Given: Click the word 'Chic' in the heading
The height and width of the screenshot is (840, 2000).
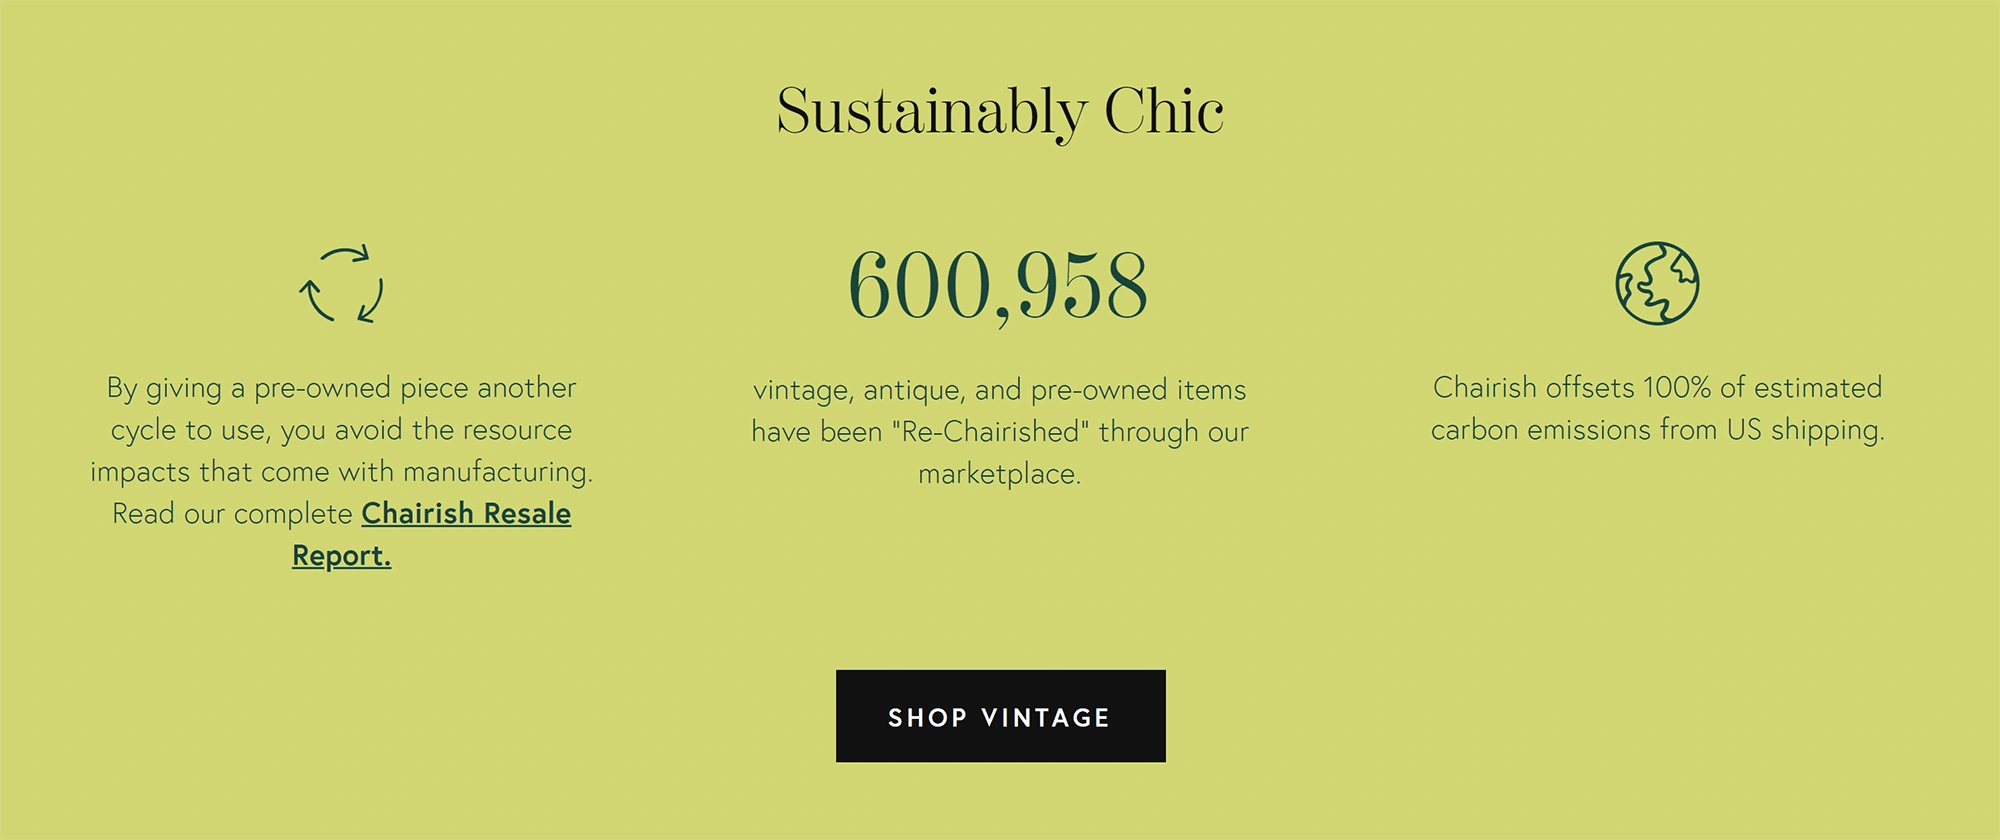Looking at the screenshot, I should 1164,111.
